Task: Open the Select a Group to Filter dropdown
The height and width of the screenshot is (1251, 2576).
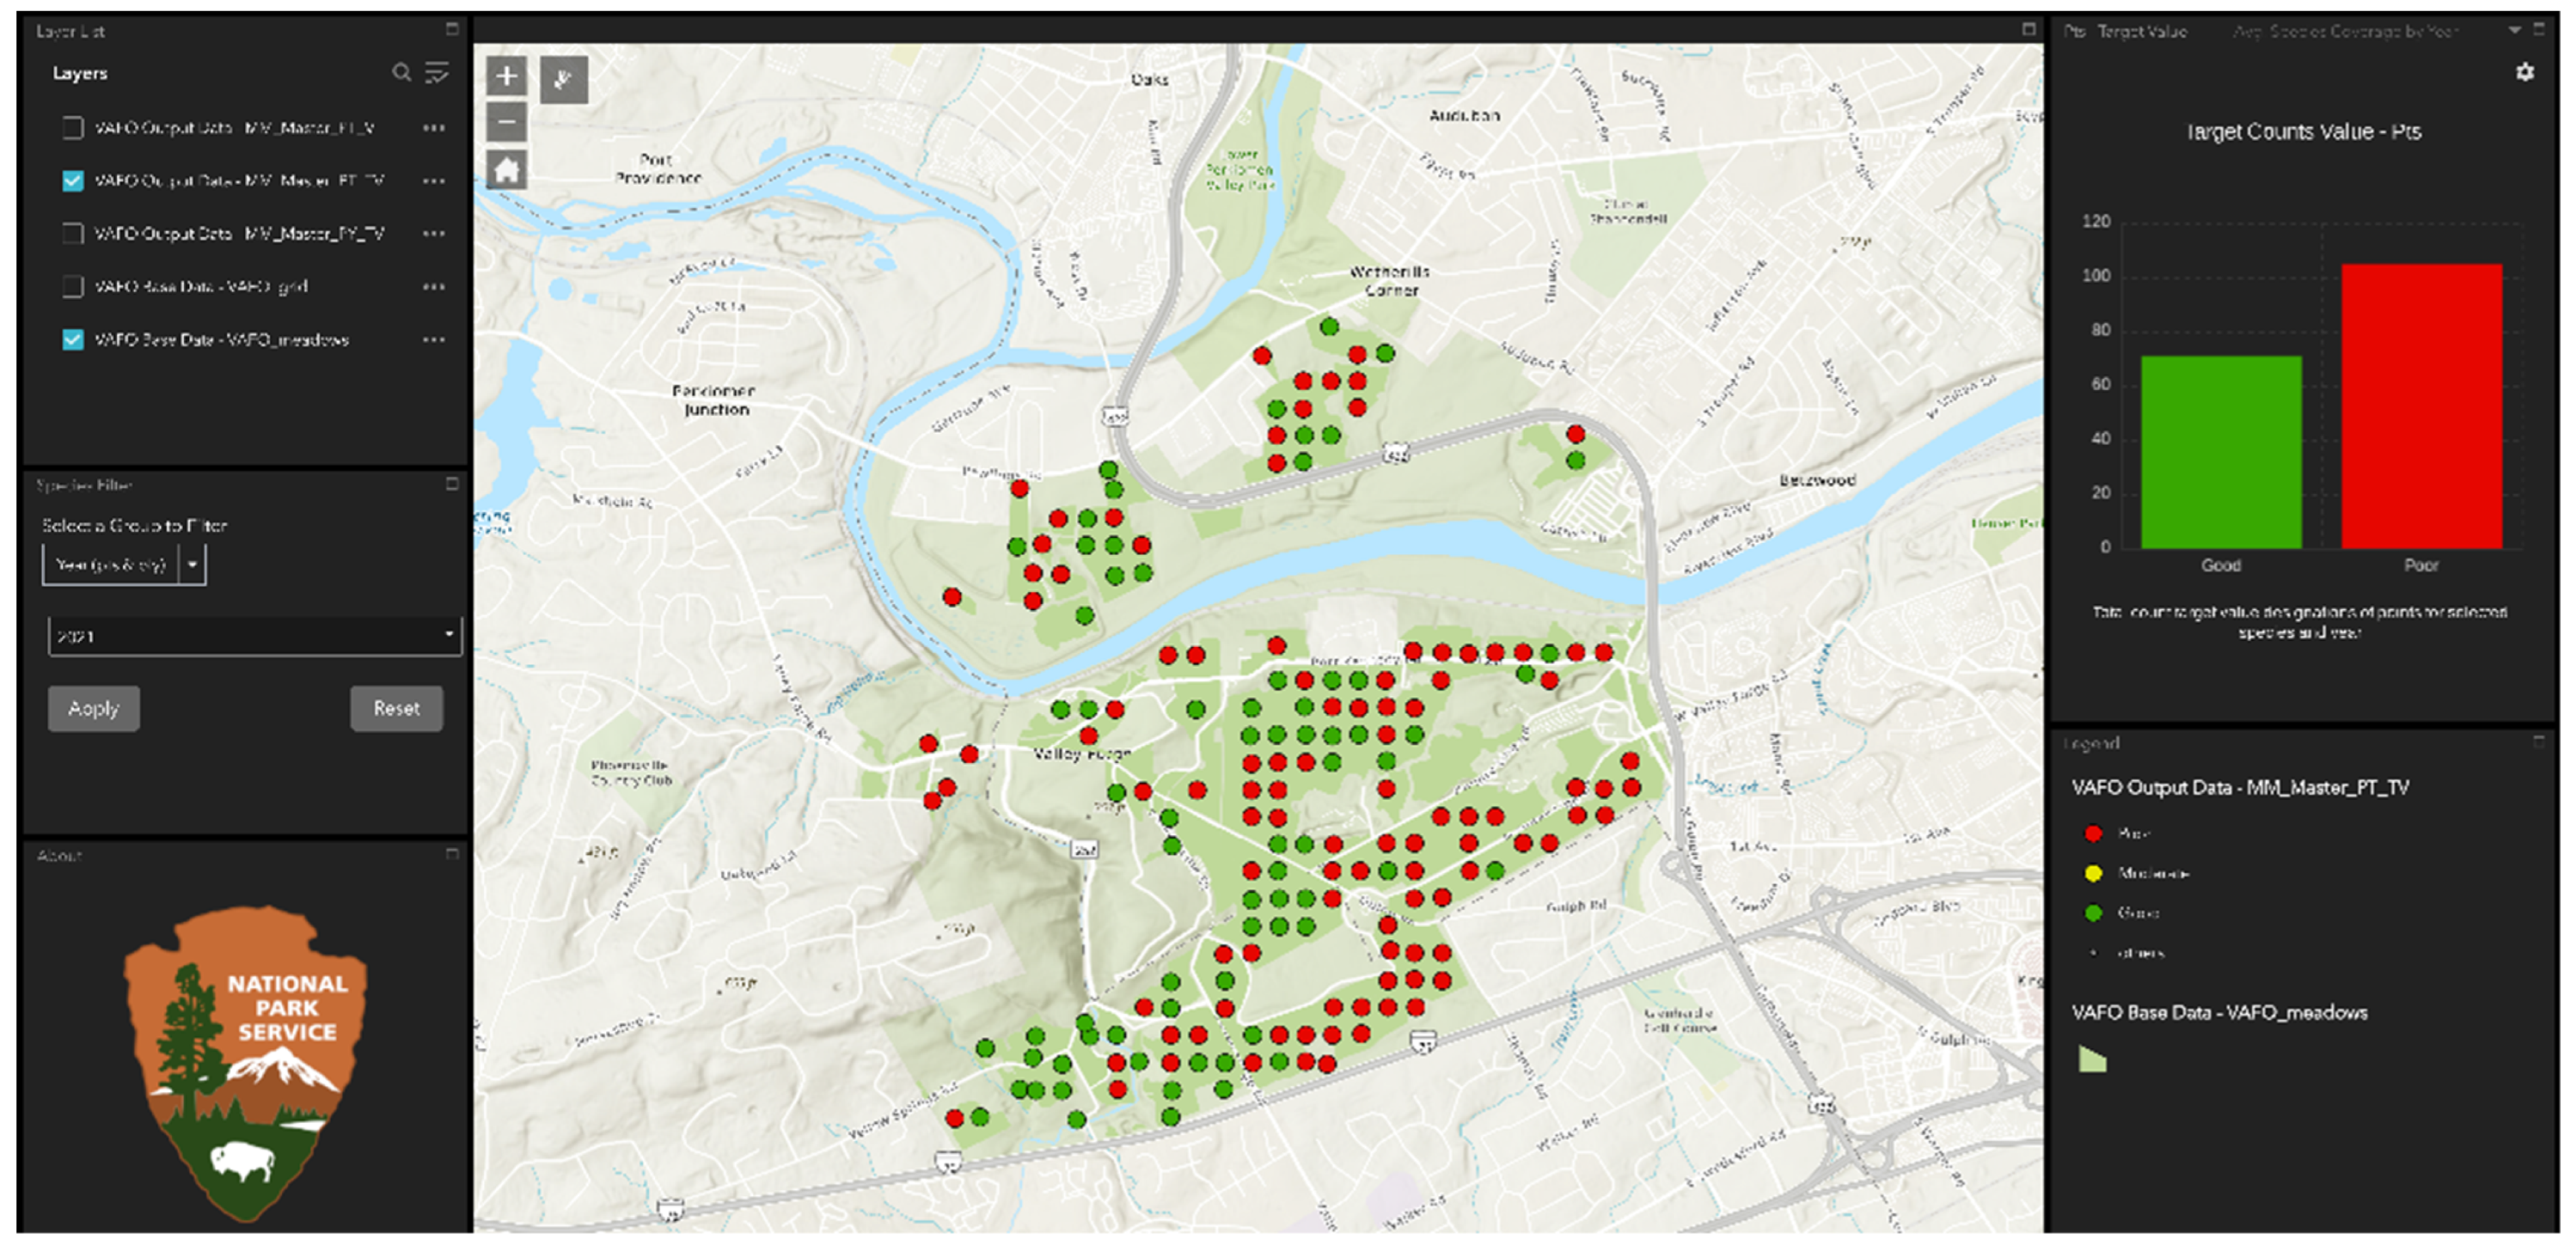Action: click(x=192, y=565)
